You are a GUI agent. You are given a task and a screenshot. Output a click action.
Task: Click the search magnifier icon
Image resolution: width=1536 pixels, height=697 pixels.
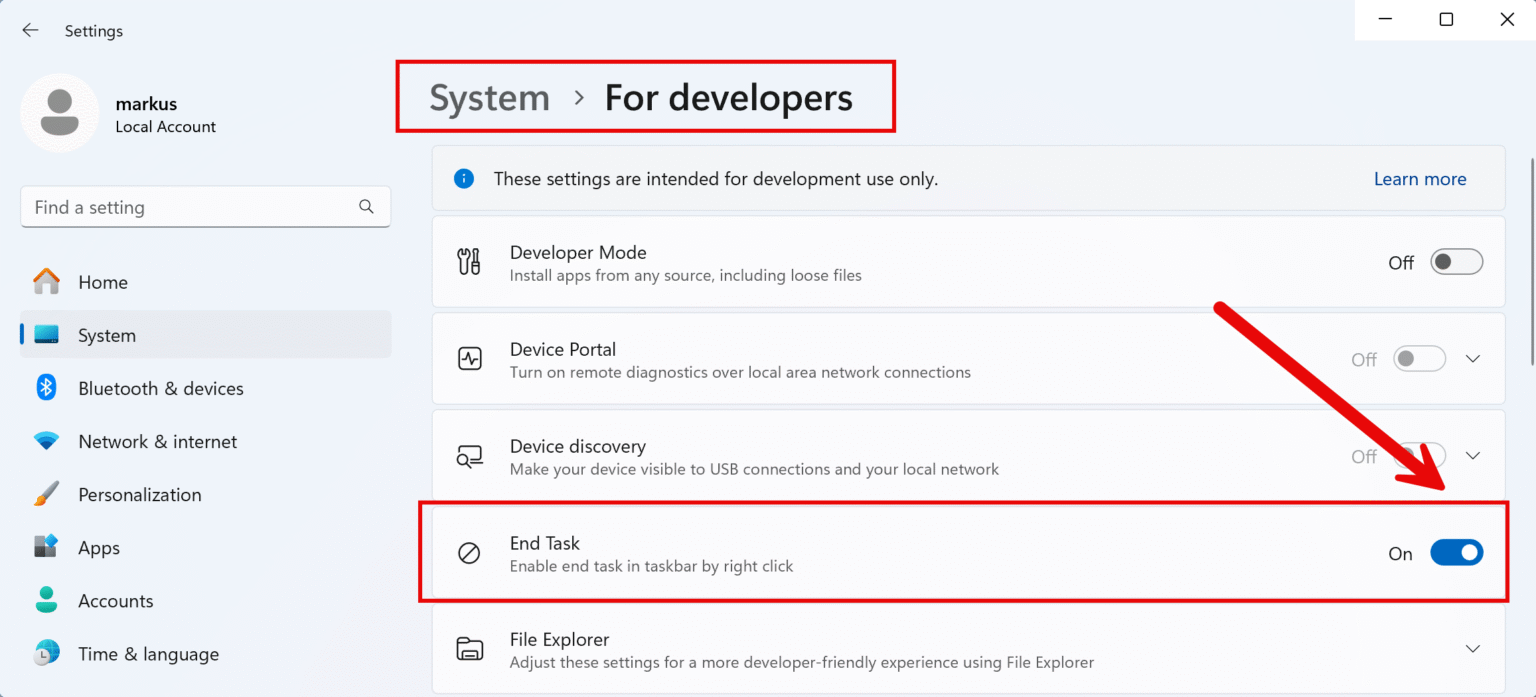click(366, 207)
